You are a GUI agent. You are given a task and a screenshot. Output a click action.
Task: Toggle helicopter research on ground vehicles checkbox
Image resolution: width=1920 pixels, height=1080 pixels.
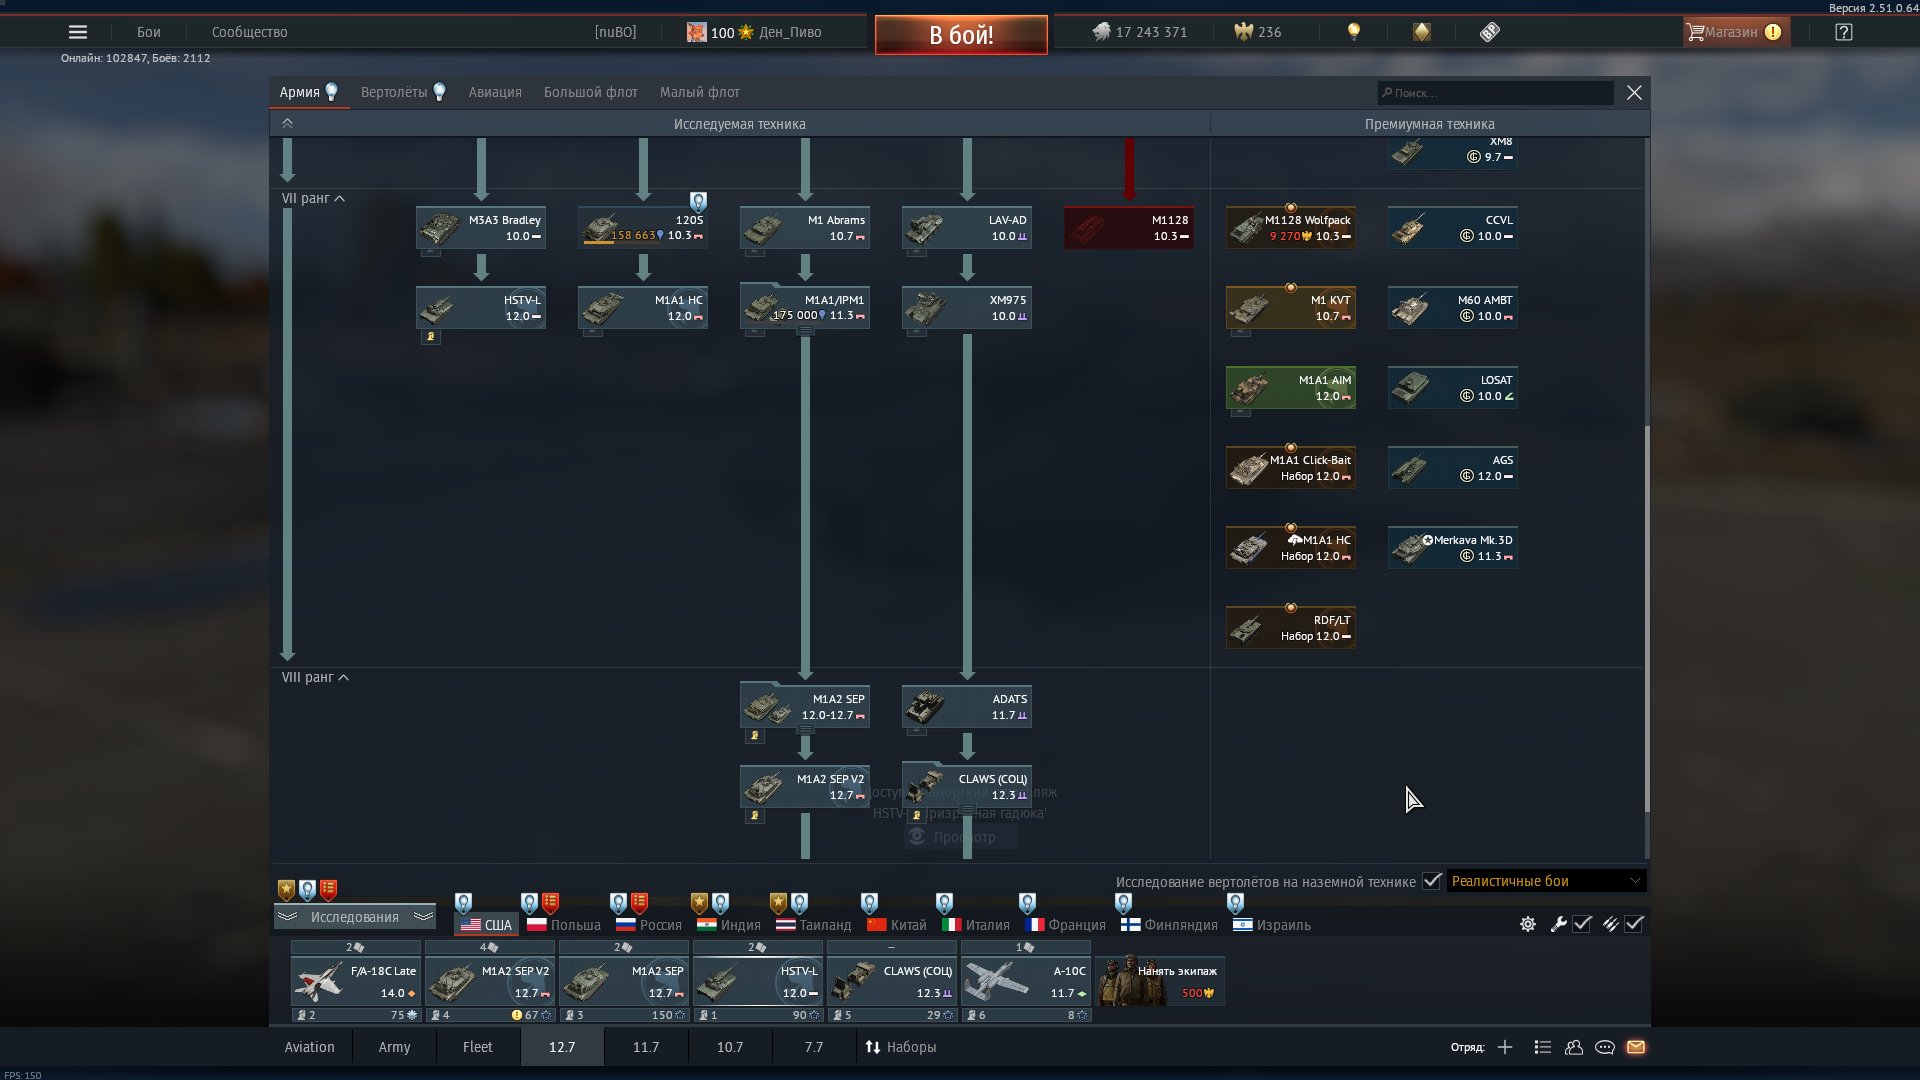1432,881
